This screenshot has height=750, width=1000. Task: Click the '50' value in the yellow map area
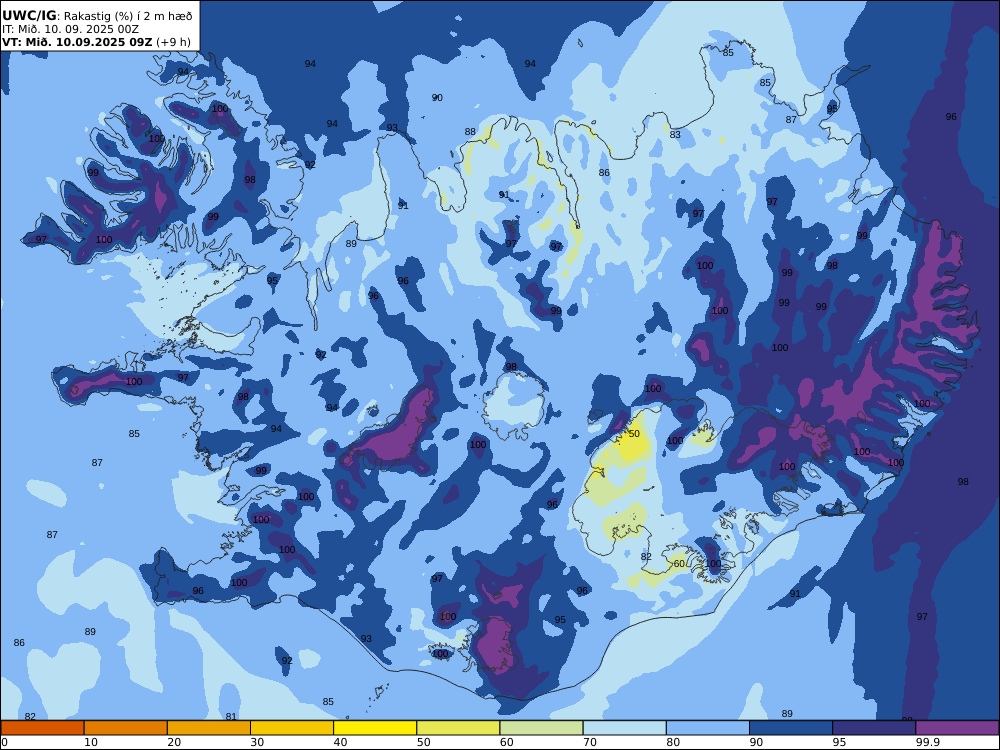coord(634,434)
